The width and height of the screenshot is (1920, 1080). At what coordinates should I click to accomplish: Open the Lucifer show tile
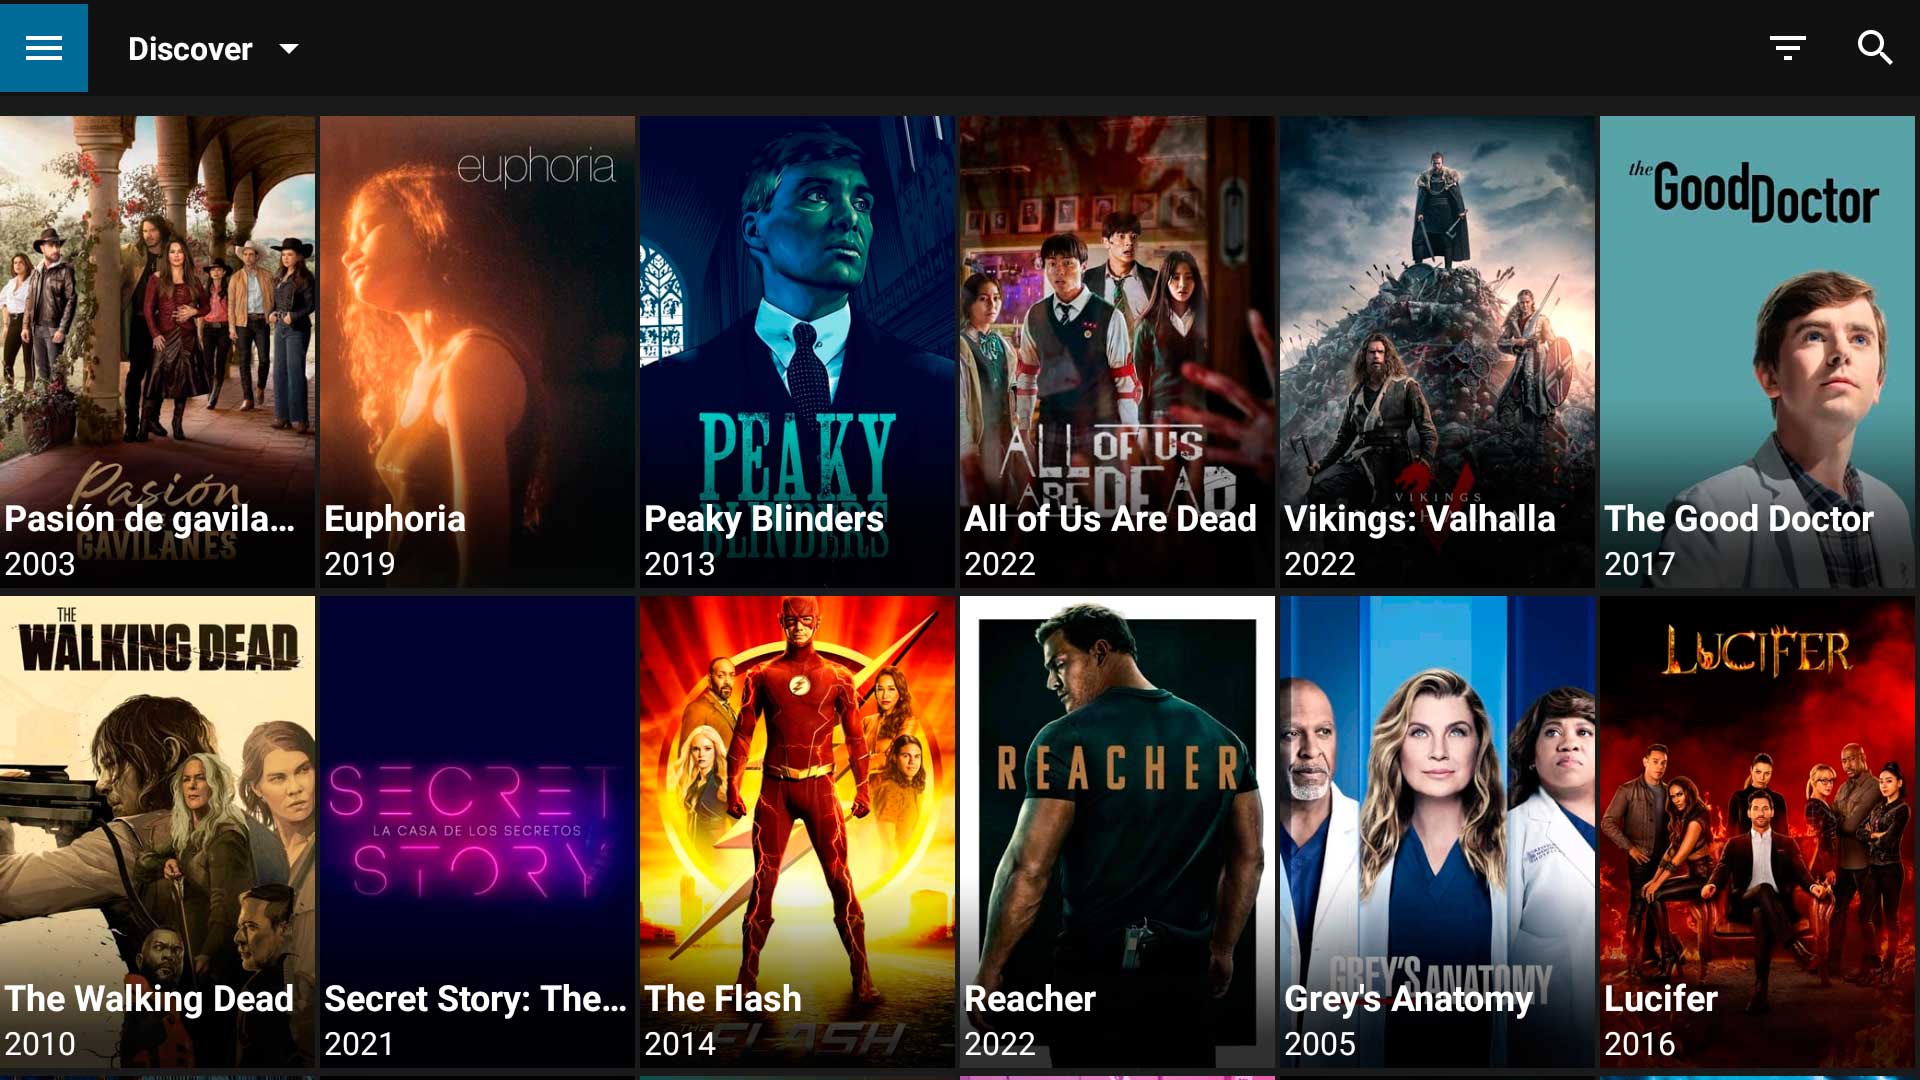[1757, 832]
